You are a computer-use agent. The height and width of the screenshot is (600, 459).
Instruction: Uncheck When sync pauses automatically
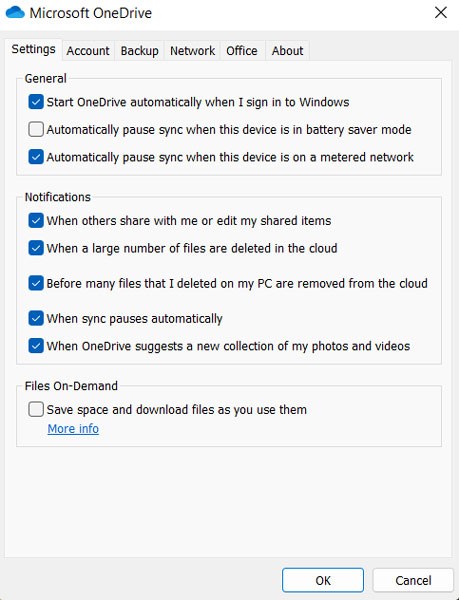pos(36,318)
